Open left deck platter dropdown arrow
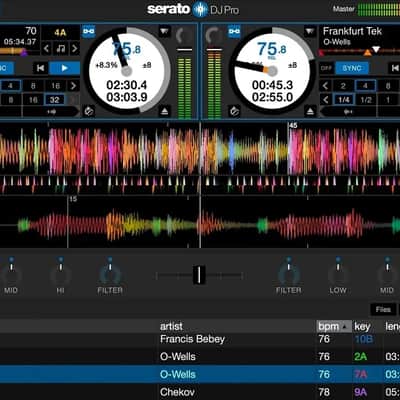Viewport: 400px width, 400px height. (x=164, y=32)
